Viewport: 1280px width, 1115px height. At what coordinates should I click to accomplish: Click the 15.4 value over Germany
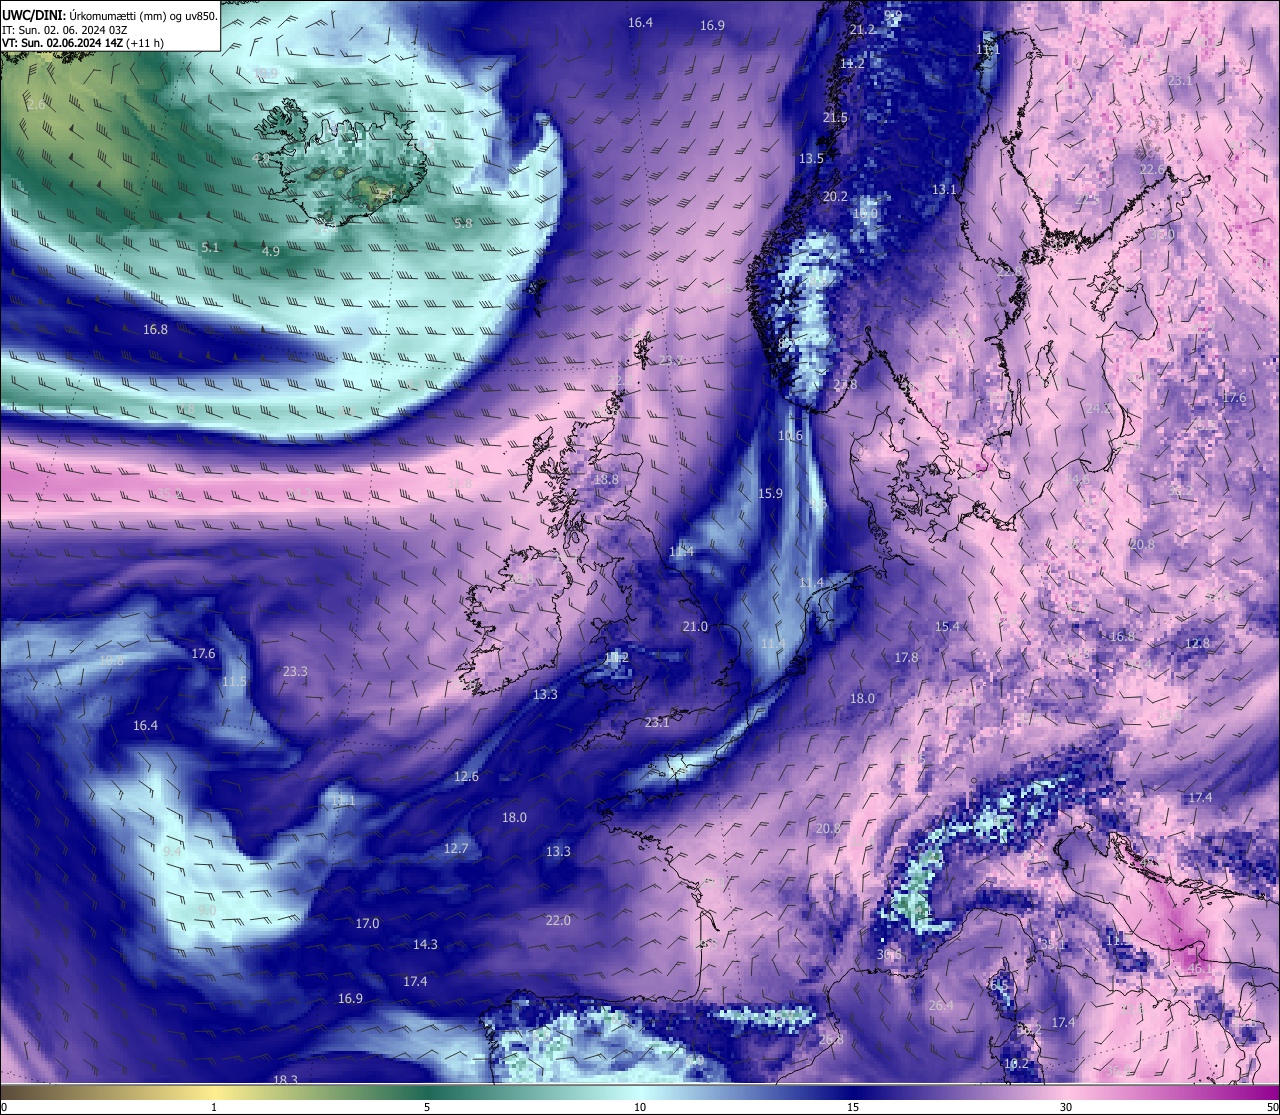947,627
